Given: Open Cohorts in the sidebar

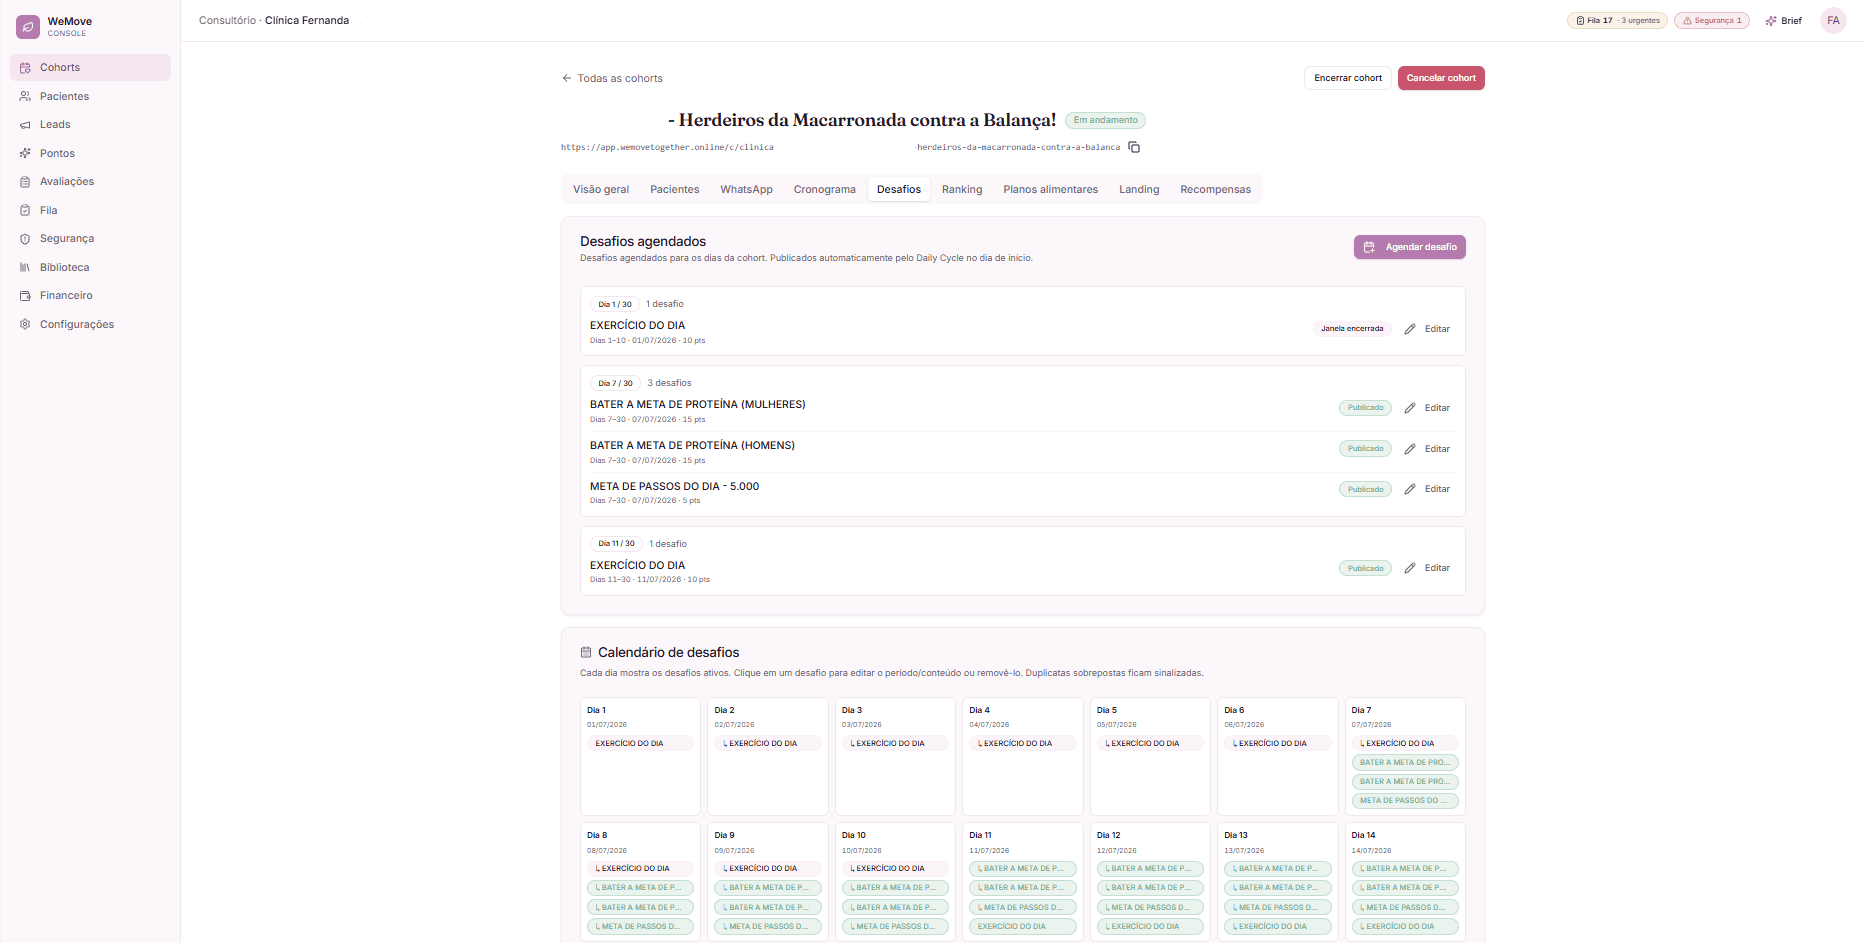Looking at the screenshot, I should tap(90, 68).
